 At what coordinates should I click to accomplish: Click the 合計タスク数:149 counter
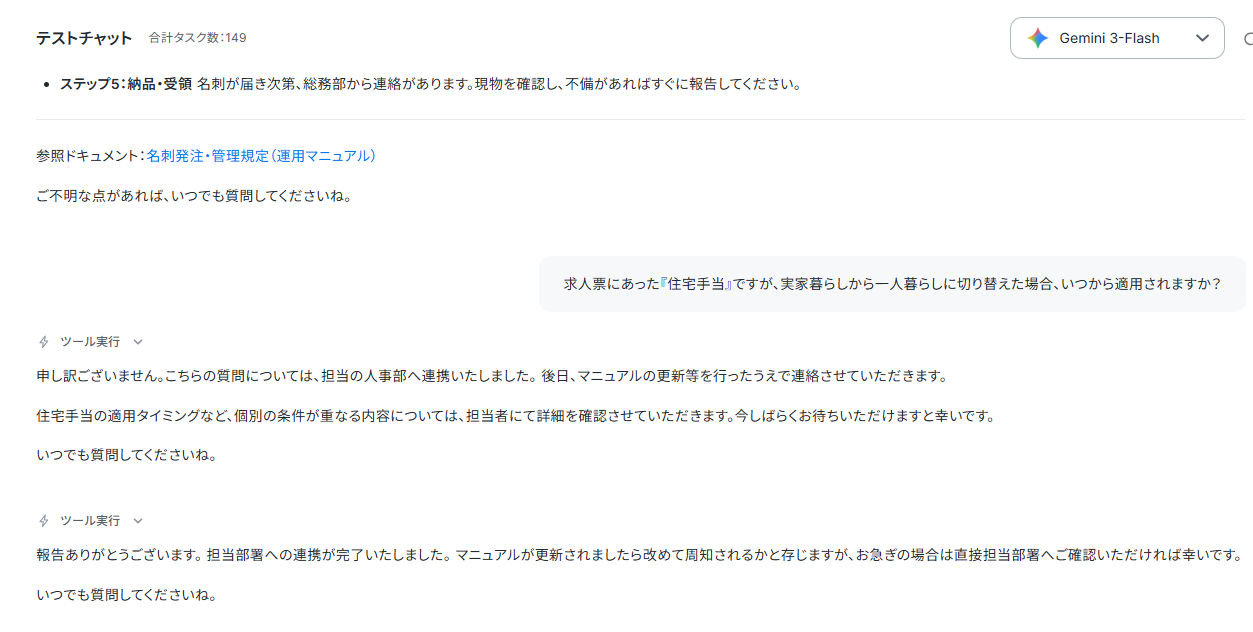tap(197, 38)
